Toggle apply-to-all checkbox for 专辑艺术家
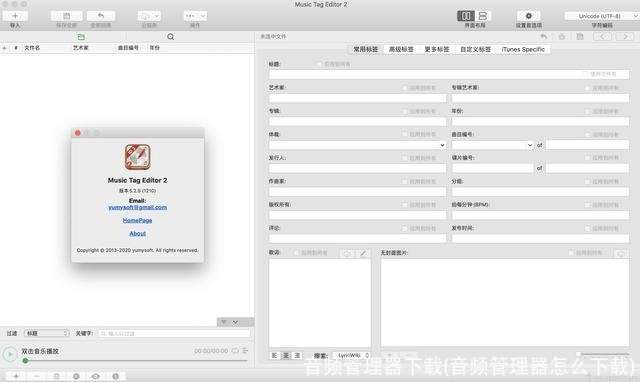Image resolution: width=640 pixels, height=382 pixels. coord(587,88)
